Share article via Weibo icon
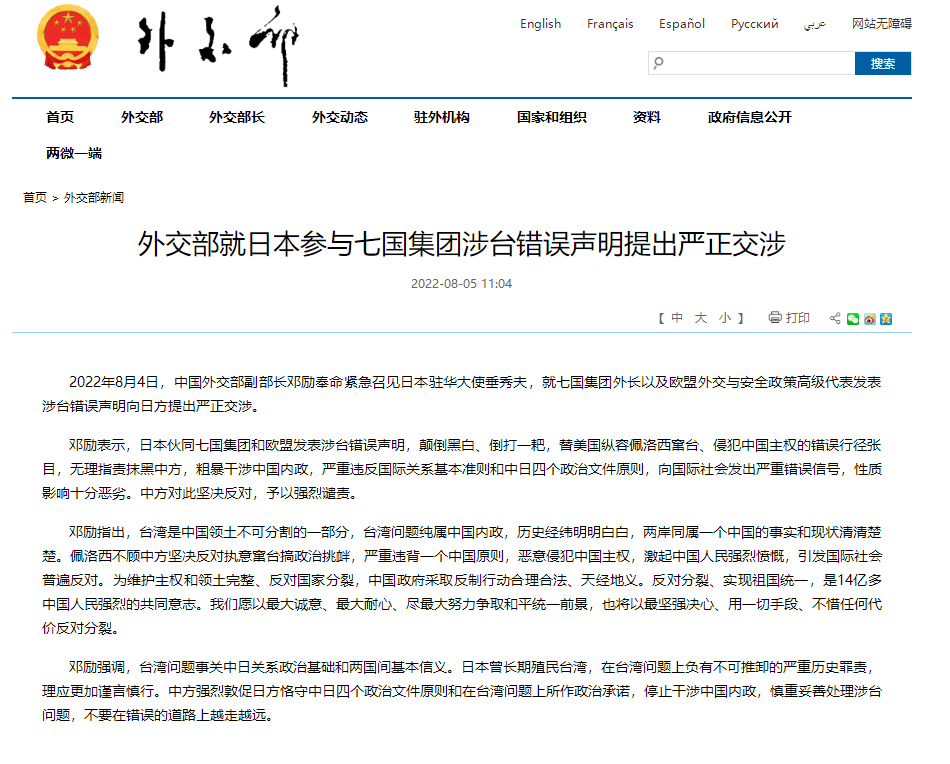The image size is (950, 764). pyautogui.click(x=869, y=319)
